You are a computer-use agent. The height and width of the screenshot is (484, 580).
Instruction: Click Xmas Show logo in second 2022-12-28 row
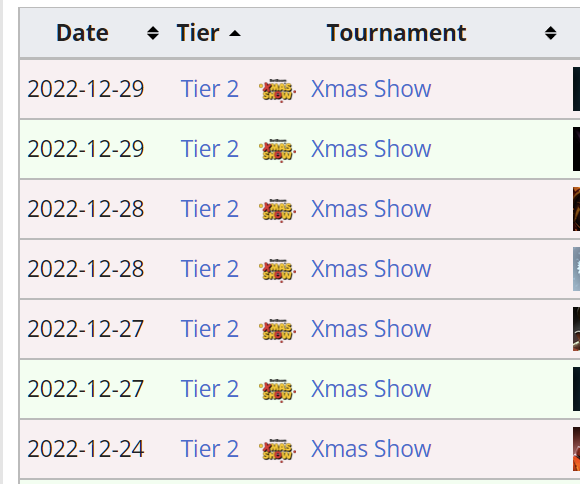[277, 270]
